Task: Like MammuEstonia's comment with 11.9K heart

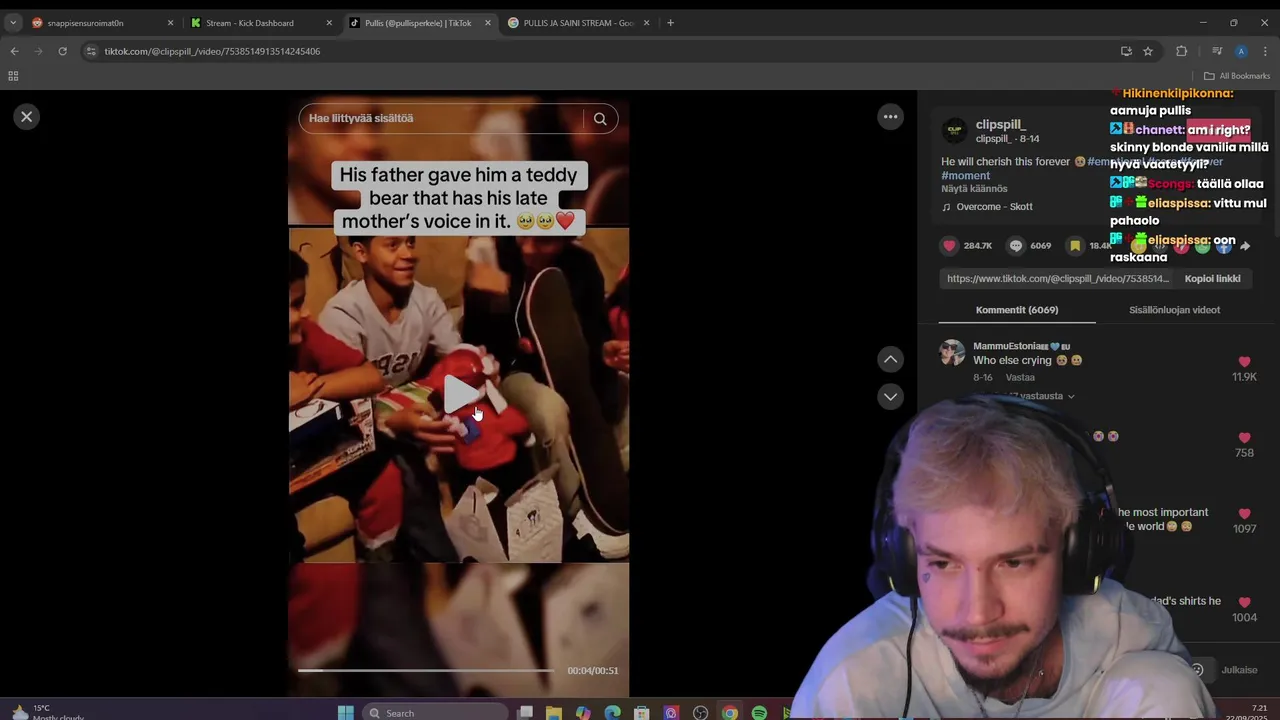Action: [x=1244, y=362]
